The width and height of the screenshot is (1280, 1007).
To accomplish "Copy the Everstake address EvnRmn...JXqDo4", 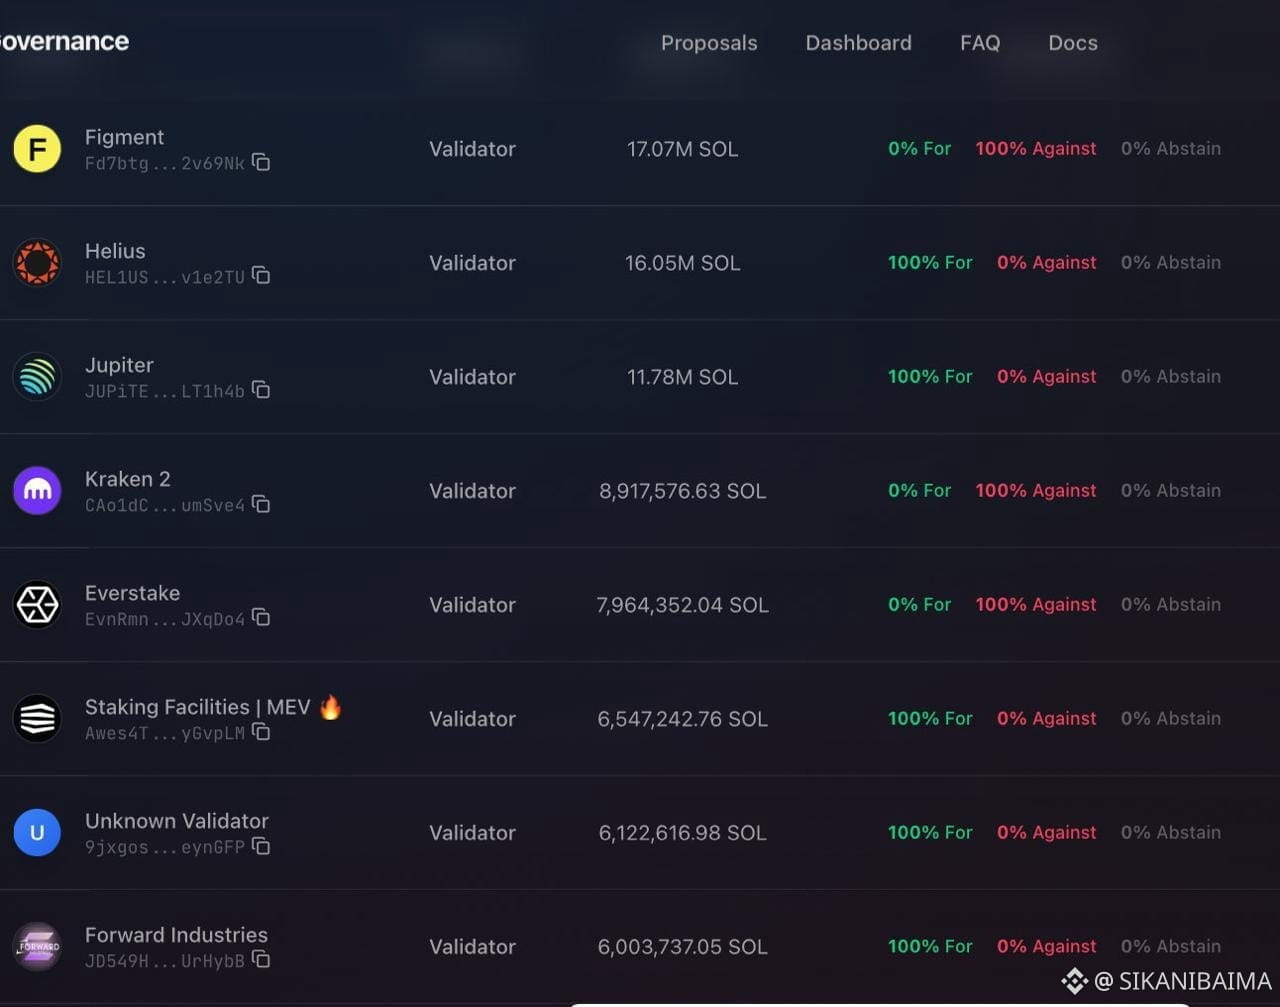I will click(x=261, y=617).
